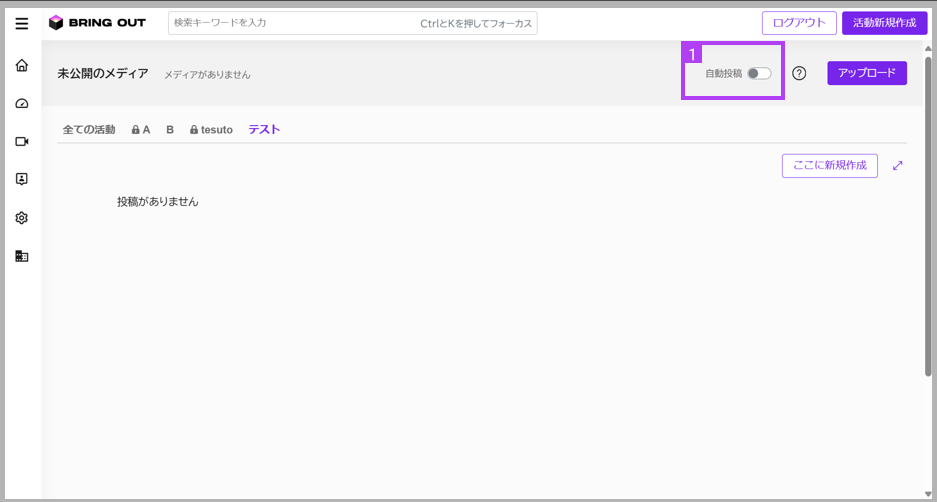The width and height of the screenshot is (937, 502).
Task: Open the locked tesuto tab
Action: (x=211, y=130)
